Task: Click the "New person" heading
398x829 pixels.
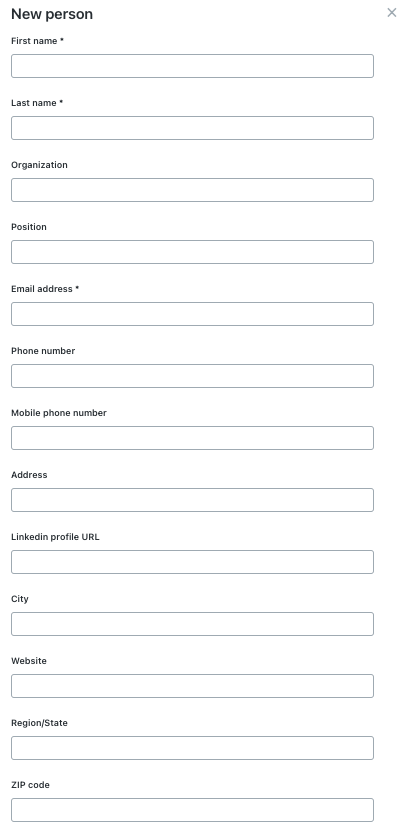Action: tap(52, 14)
